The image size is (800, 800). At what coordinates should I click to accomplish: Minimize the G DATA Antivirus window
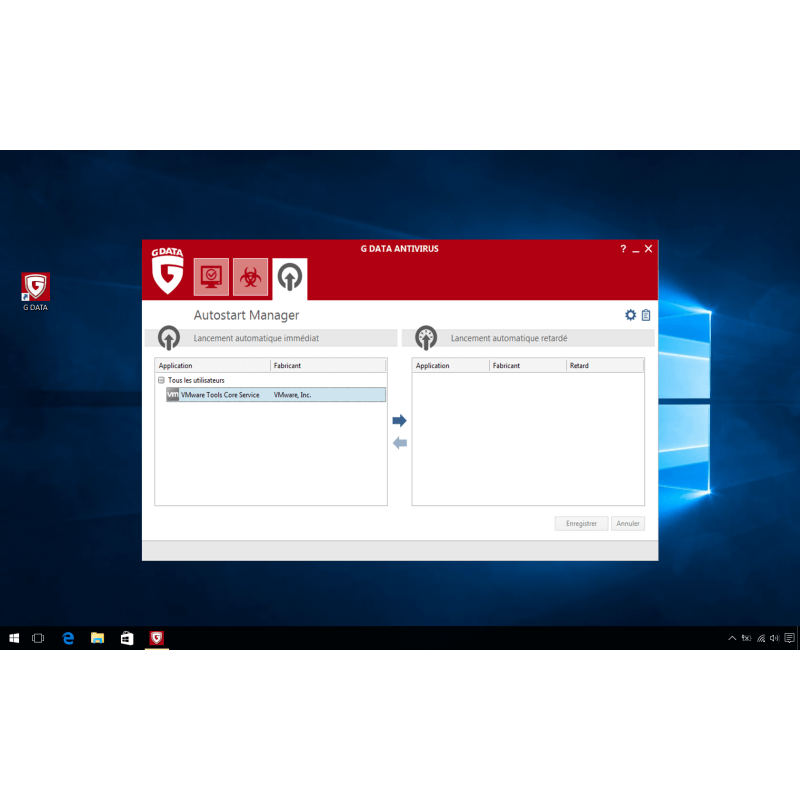(x=636, y=249)
